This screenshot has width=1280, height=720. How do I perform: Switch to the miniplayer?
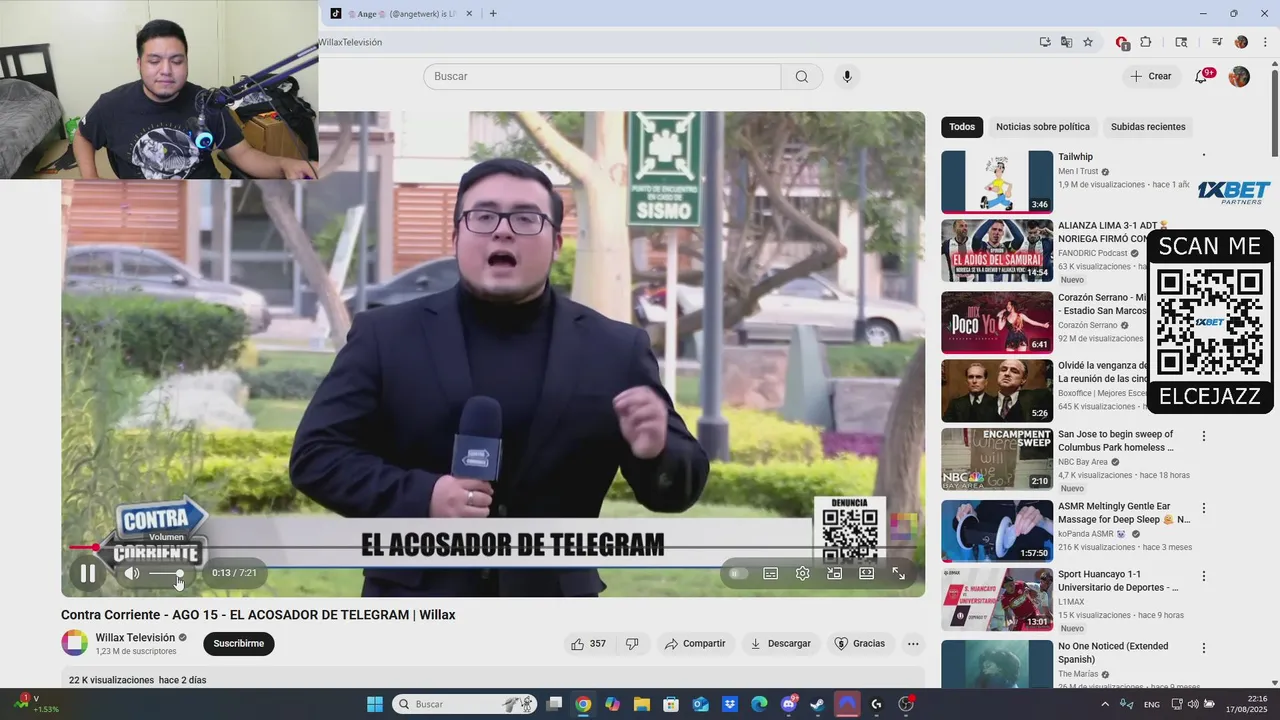[834, 574]
